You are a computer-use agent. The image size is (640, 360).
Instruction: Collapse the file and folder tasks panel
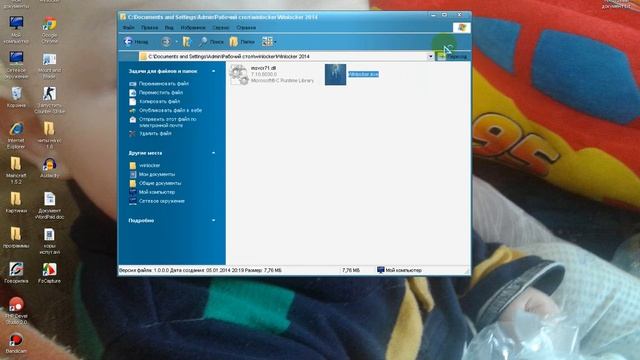coord(213,71)
